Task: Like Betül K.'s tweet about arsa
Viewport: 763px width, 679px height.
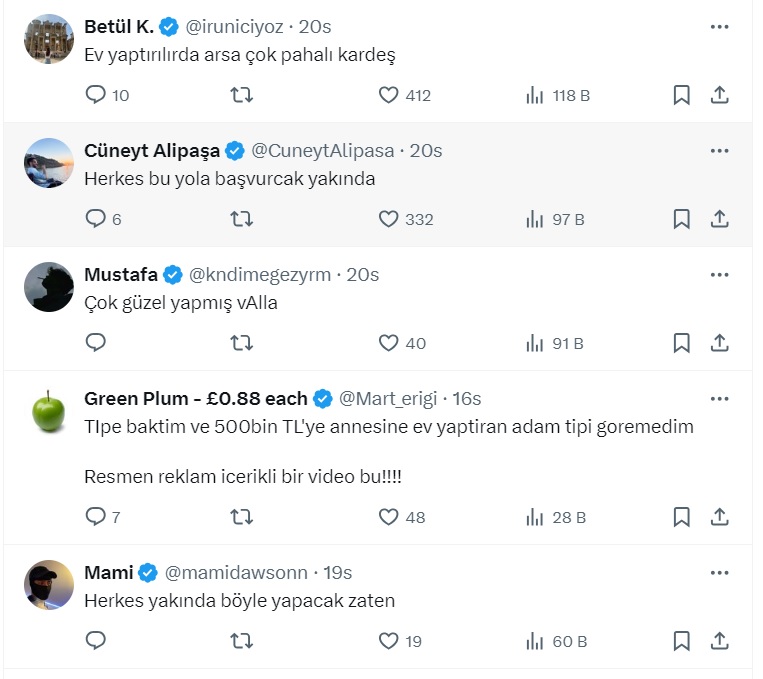Action: coord(389,95)
